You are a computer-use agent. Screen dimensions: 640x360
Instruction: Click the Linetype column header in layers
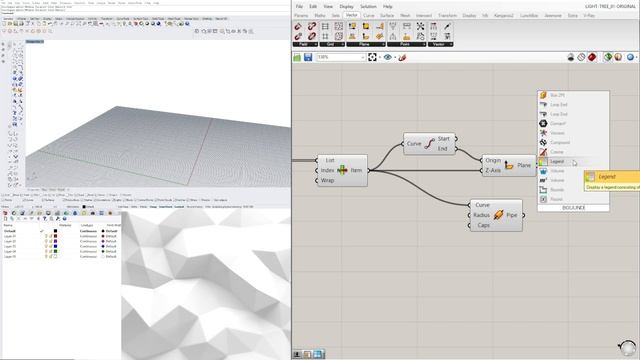pos(87,225)
